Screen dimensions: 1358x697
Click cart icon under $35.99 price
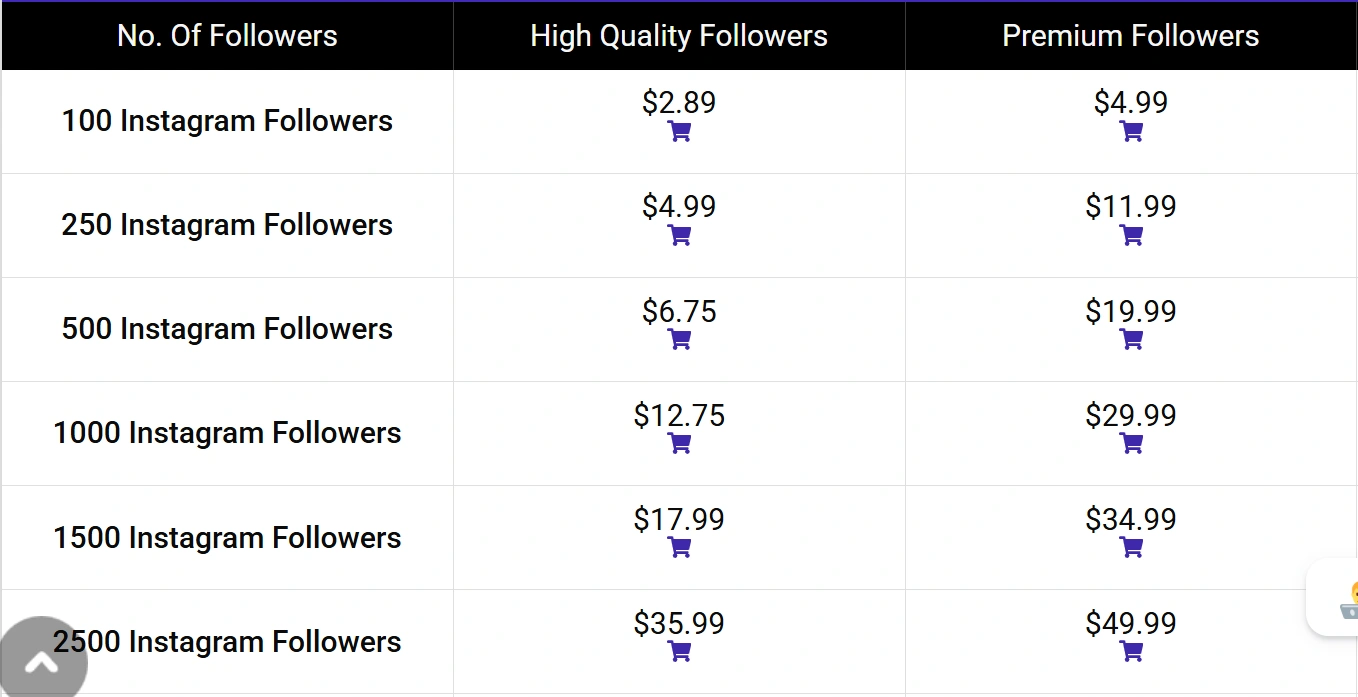click(679, 651)
